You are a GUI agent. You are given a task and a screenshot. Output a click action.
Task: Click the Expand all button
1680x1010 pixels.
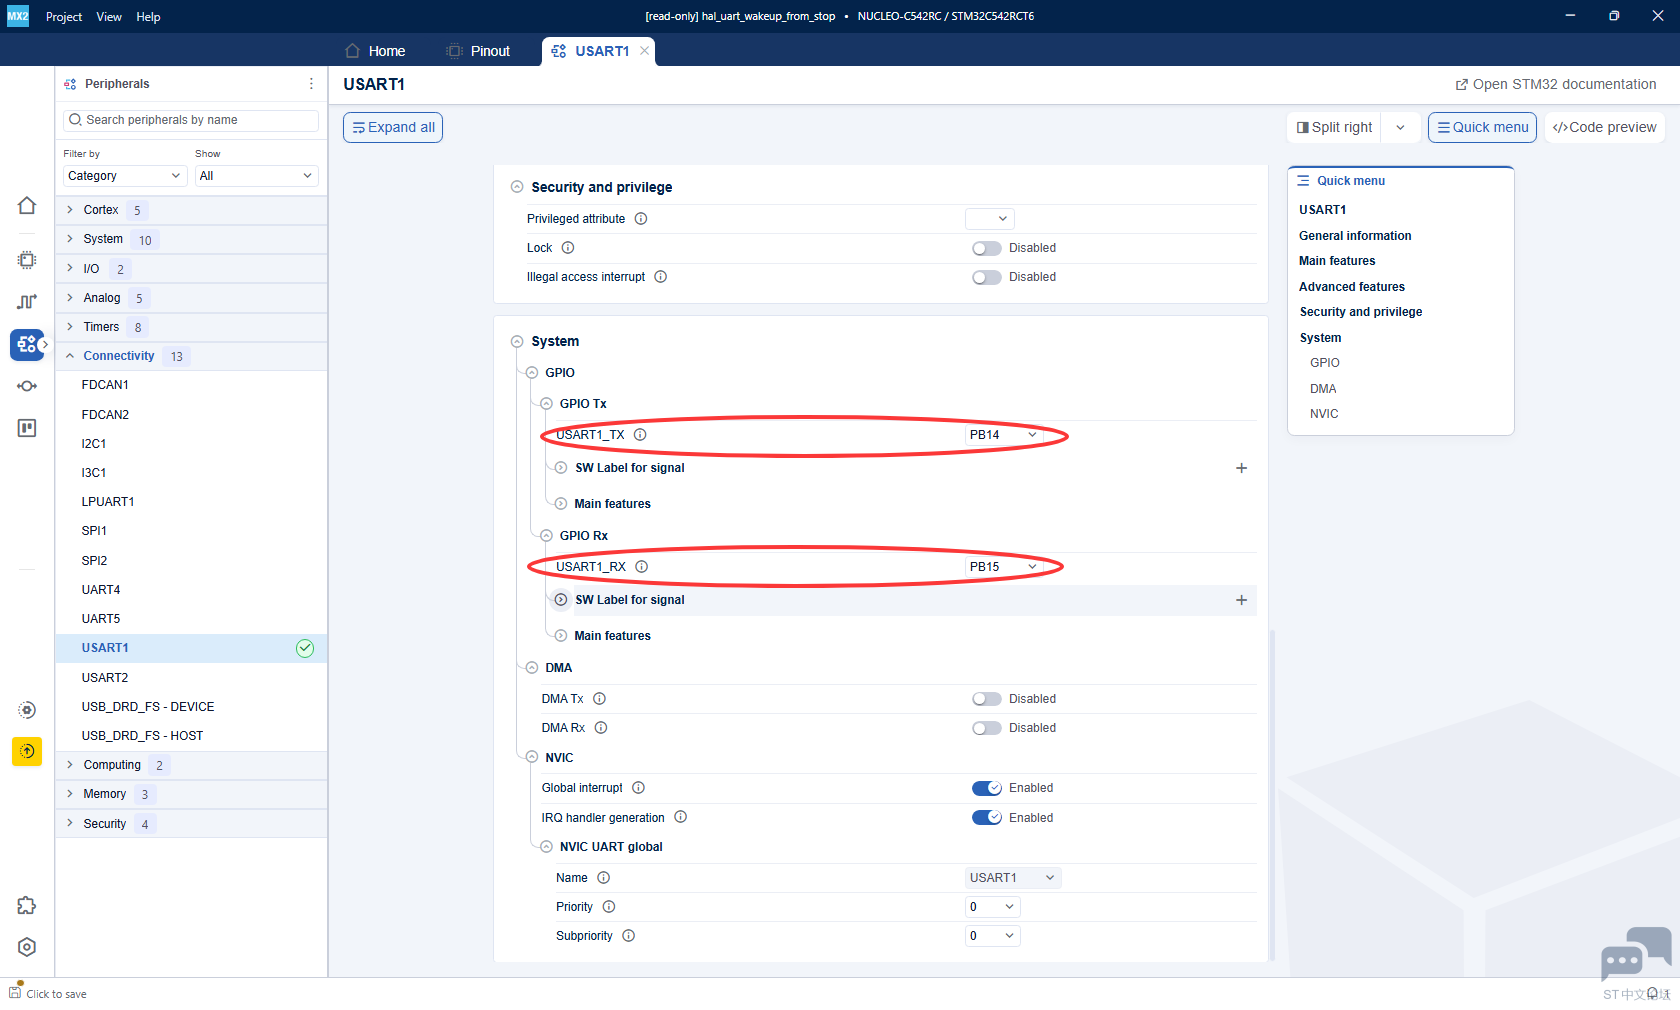click(393, 128)
